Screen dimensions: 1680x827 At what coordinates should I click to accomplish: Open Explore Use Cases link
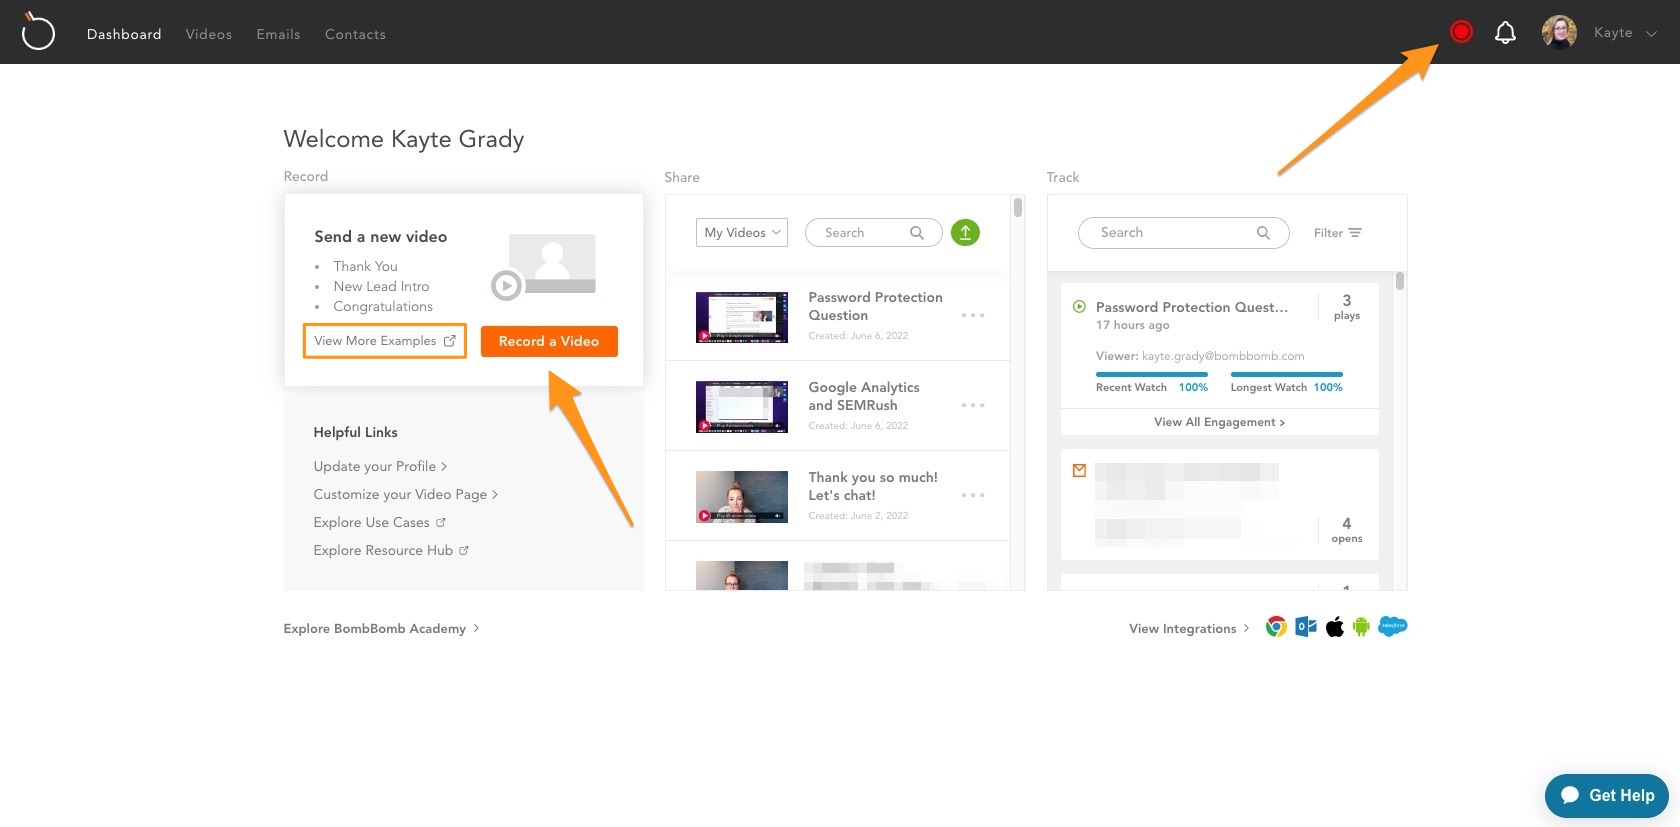(x=380, y=522)
